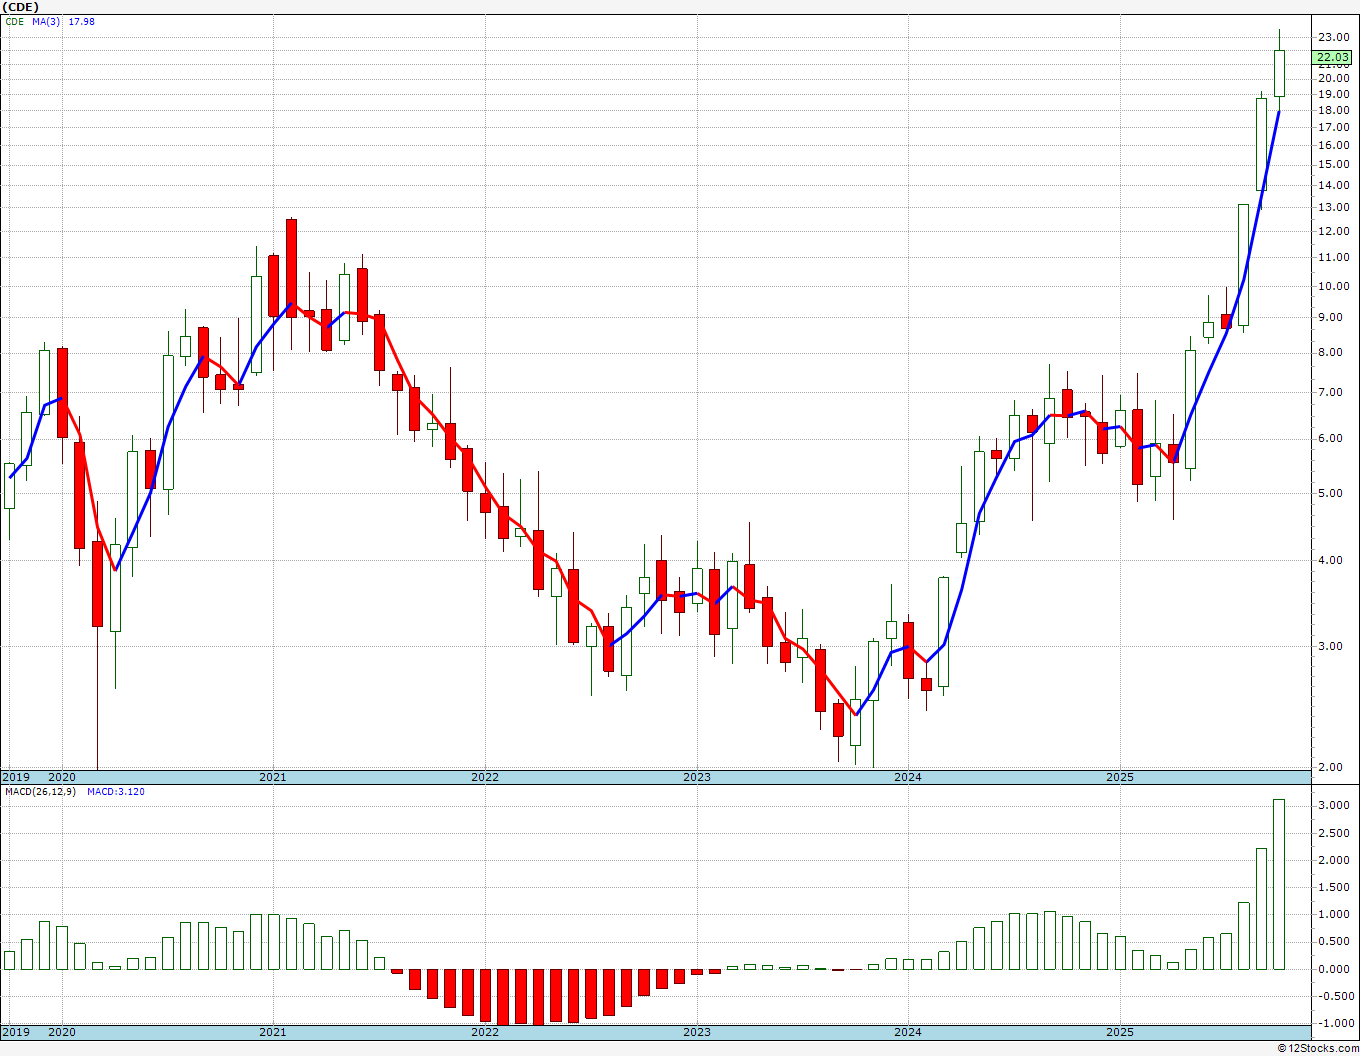Click the 3.000 MACD axis label

pyautogui.click(x=1334, y=806)
